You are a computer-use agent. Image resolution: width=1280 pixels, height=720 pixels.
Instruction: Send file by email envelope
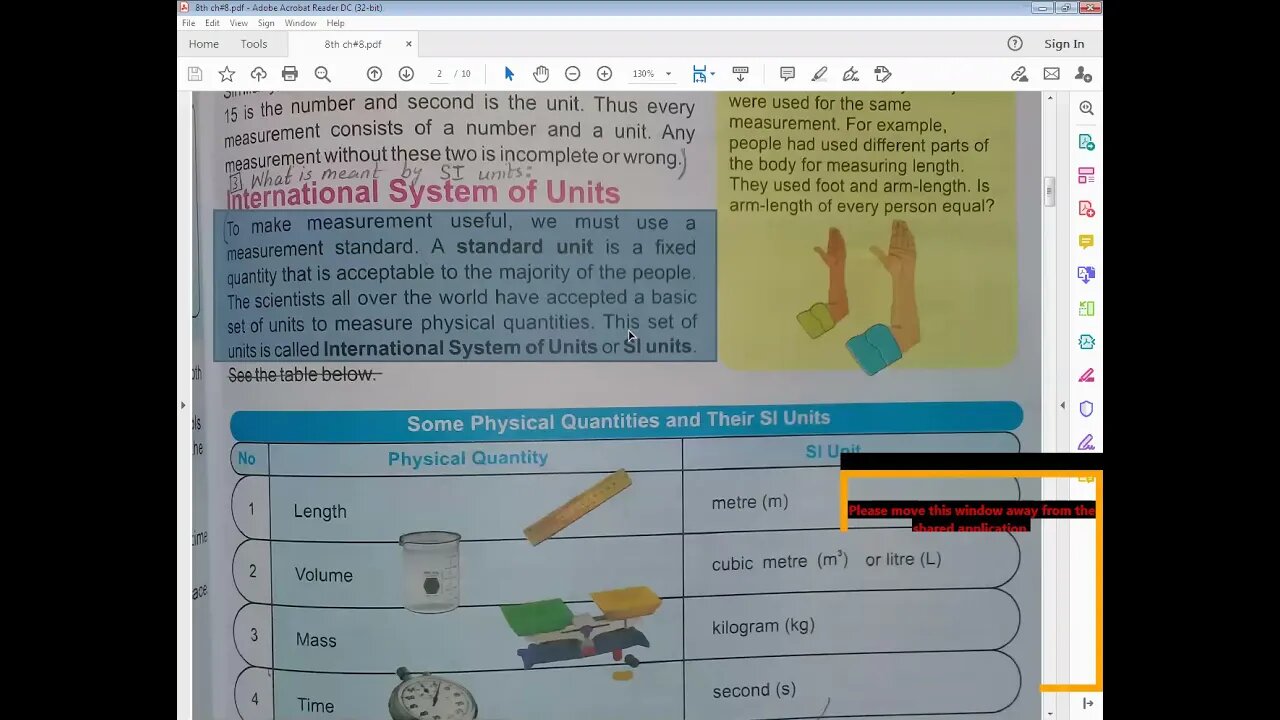tap(1051, 74)
